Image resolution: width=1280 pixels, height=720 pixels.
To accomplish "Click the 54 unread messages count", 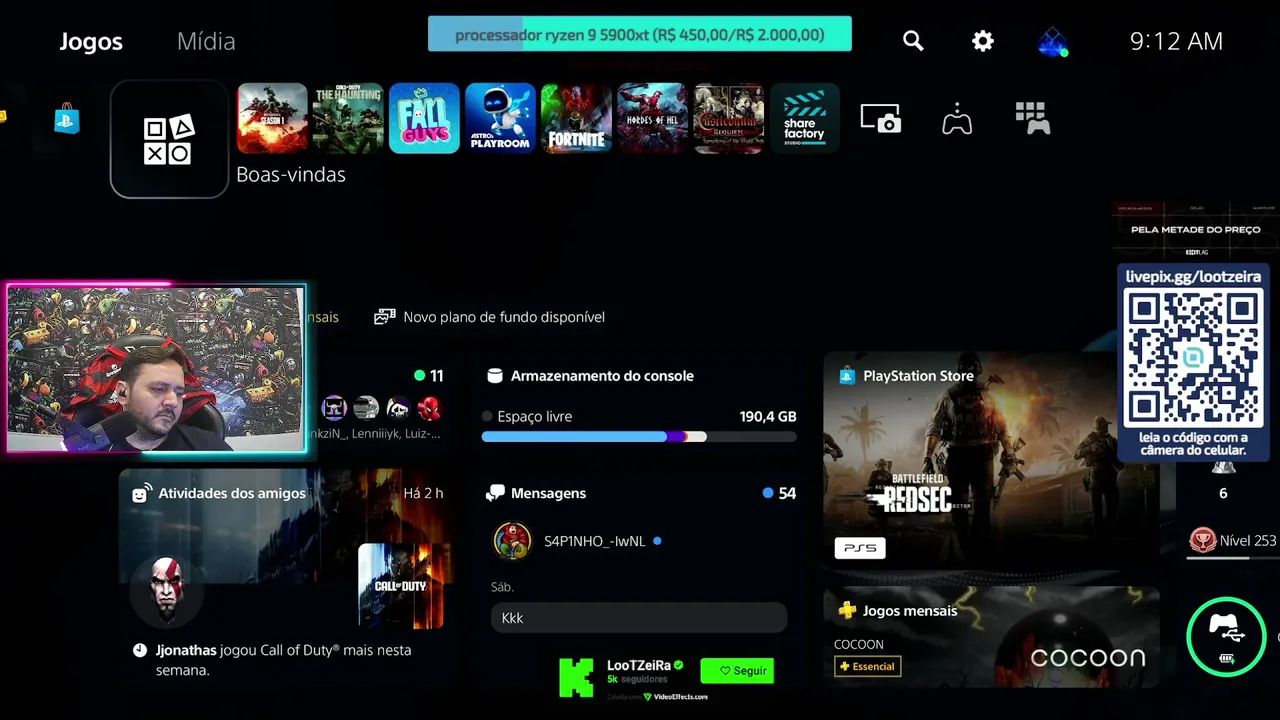I will (x=787, y=493).
